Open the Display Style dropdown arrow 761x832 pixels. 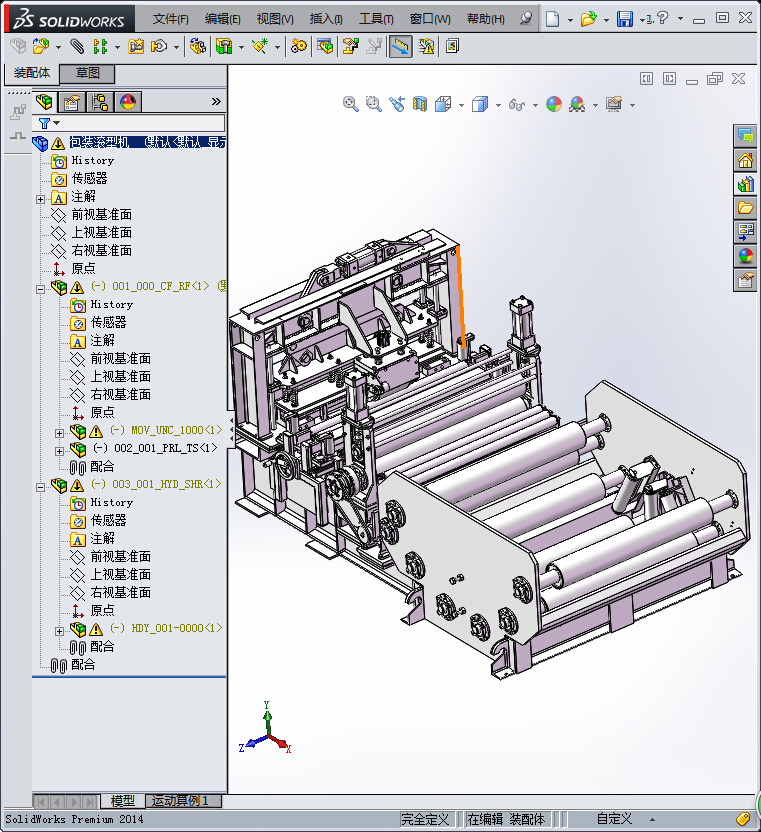498,105
